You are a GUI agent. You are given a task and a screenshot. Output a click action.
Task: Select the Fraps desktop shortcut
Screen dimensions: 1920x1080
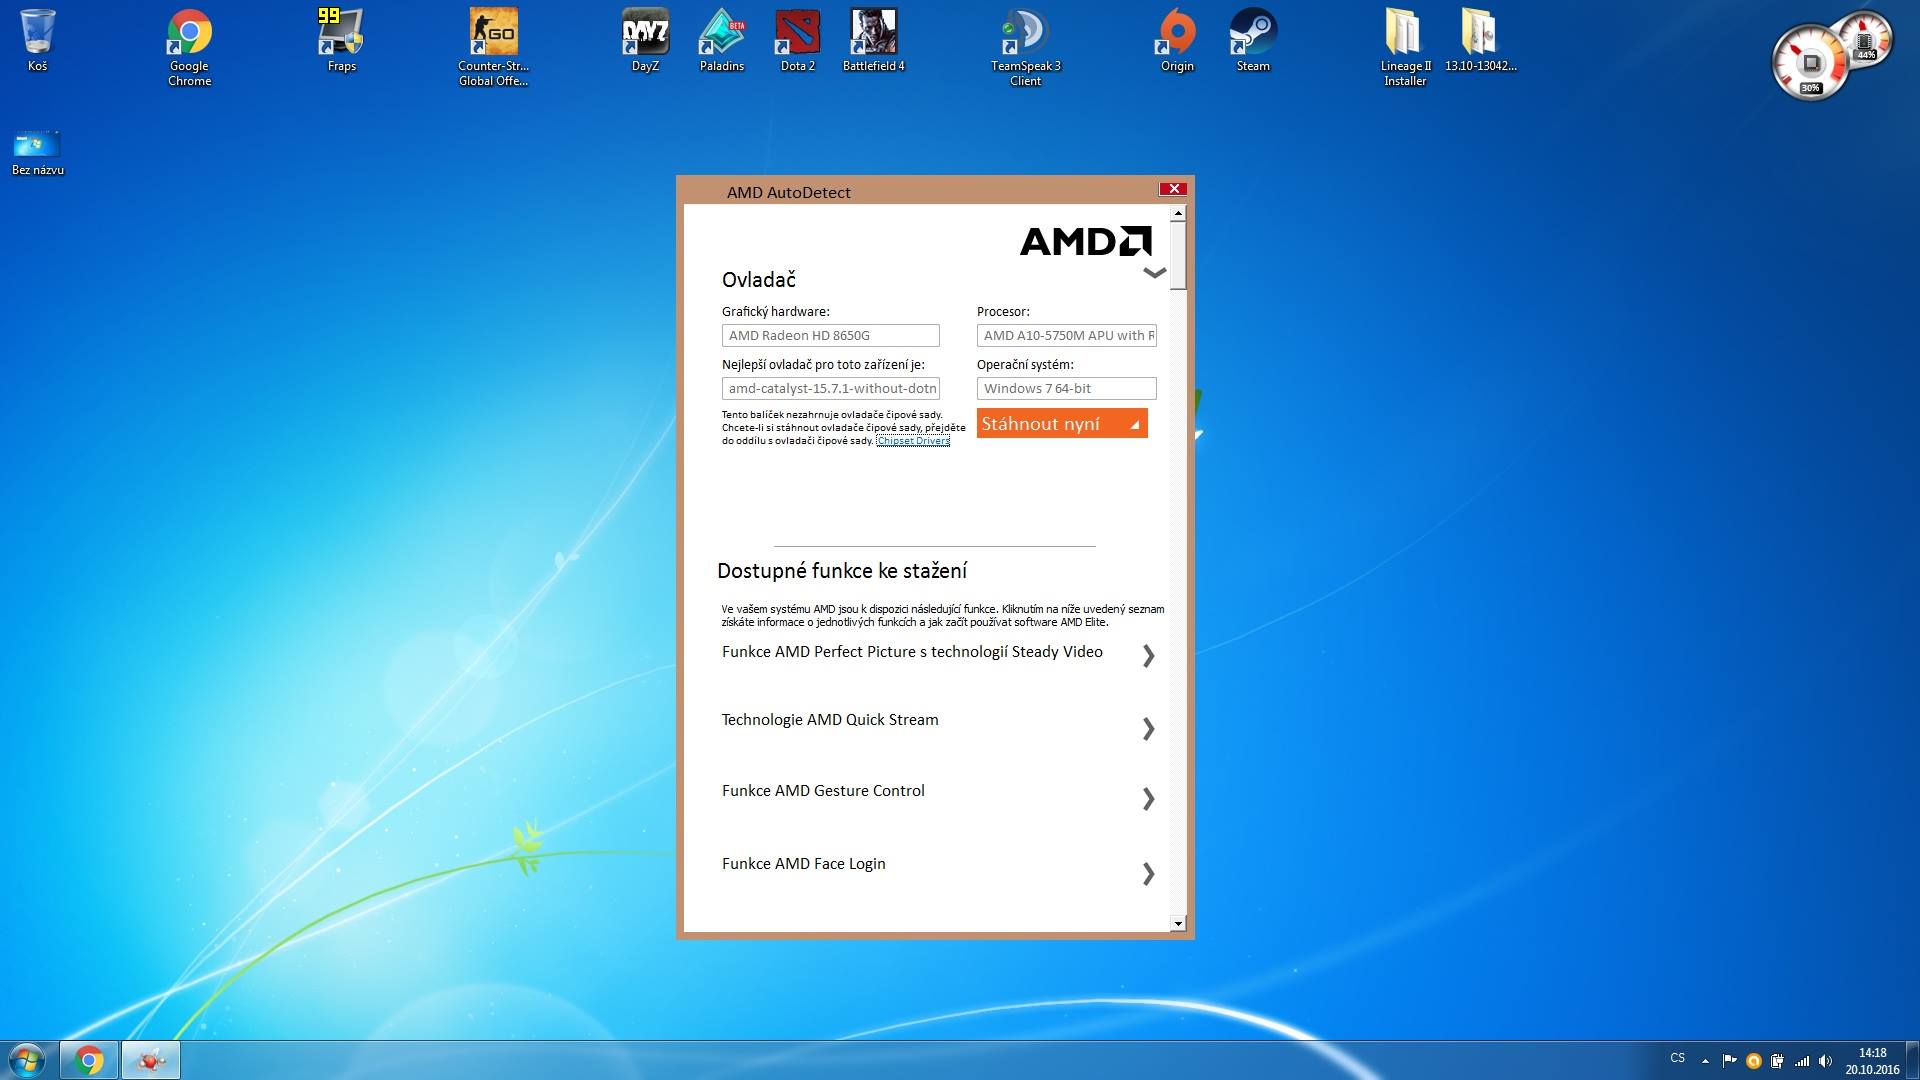point(341,41)
